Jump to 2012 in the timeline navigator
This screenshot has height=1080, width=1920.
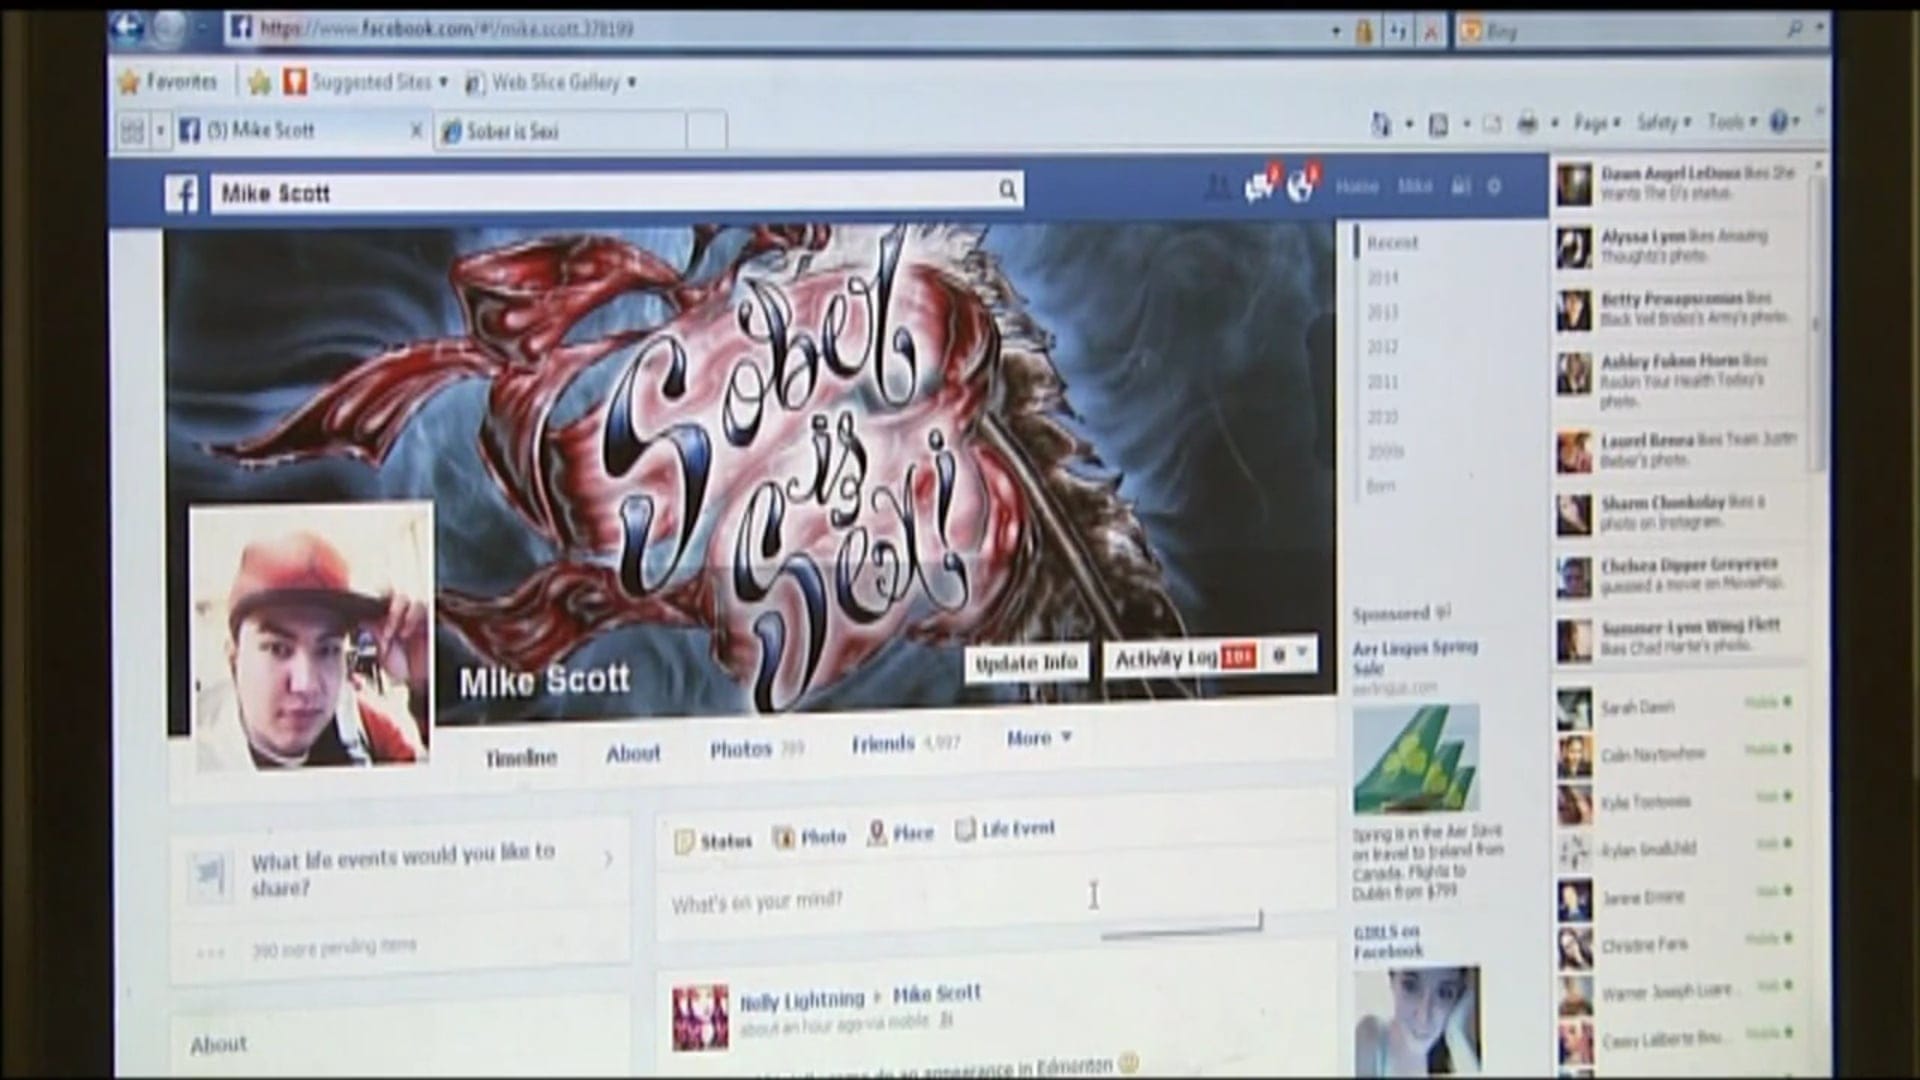[1383, 347]
